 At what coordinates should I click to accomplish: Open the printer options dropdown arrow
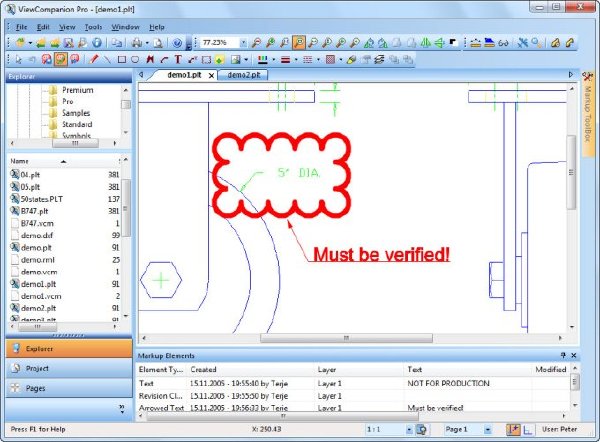147,43
